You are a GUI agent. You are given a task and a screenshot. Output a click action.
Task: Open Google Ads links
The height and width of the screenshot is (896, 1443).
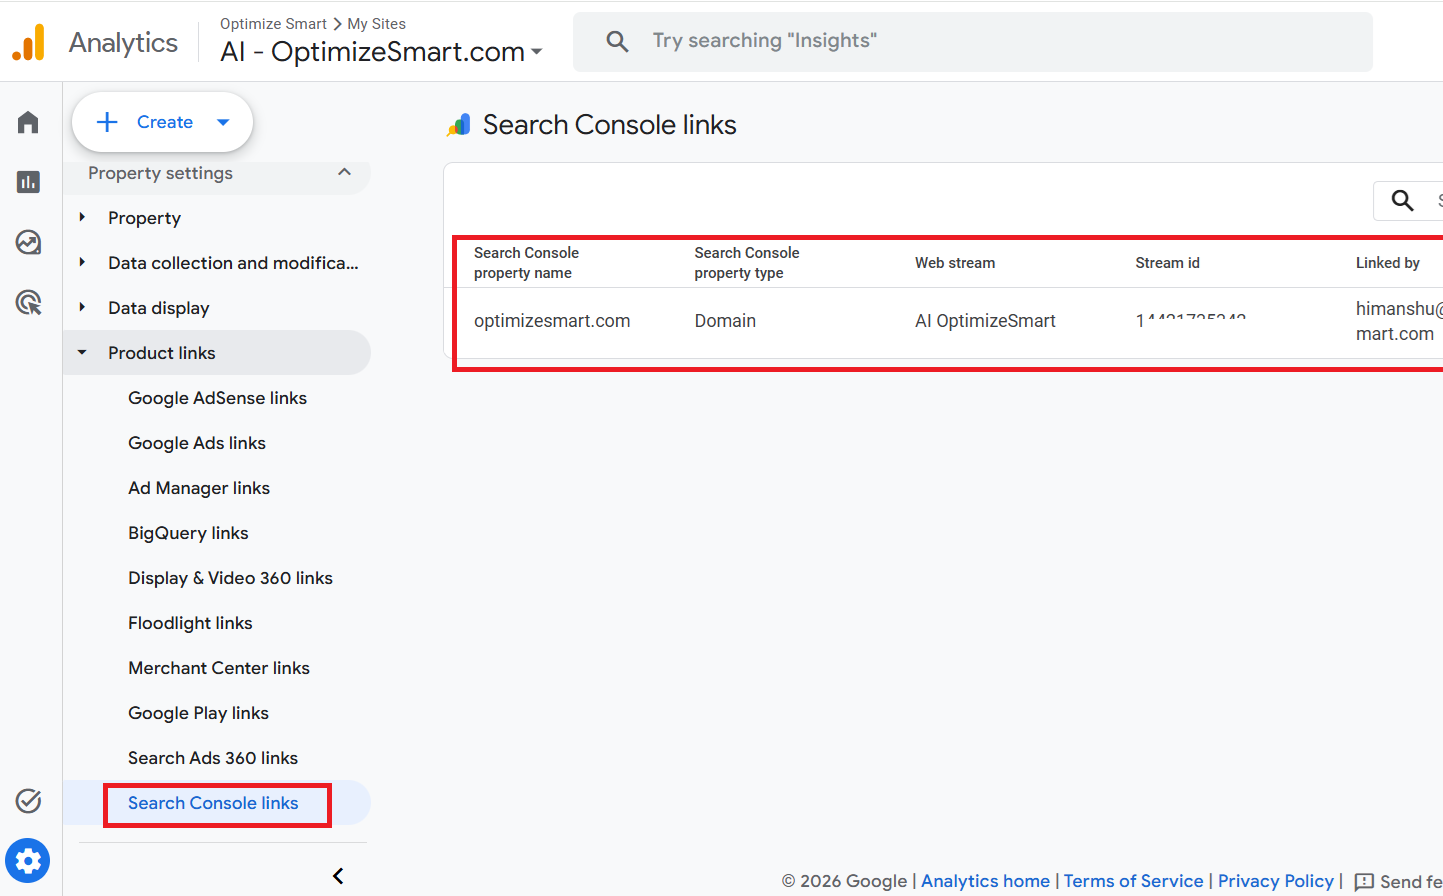[x=197, y=443]
